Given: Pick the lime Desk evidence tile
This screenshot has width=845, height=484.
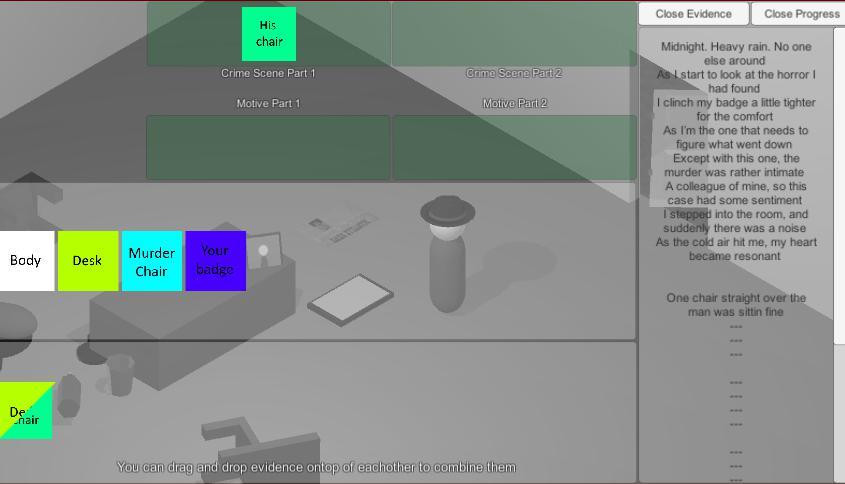Looking at the screenshot, I should point(88,261).
